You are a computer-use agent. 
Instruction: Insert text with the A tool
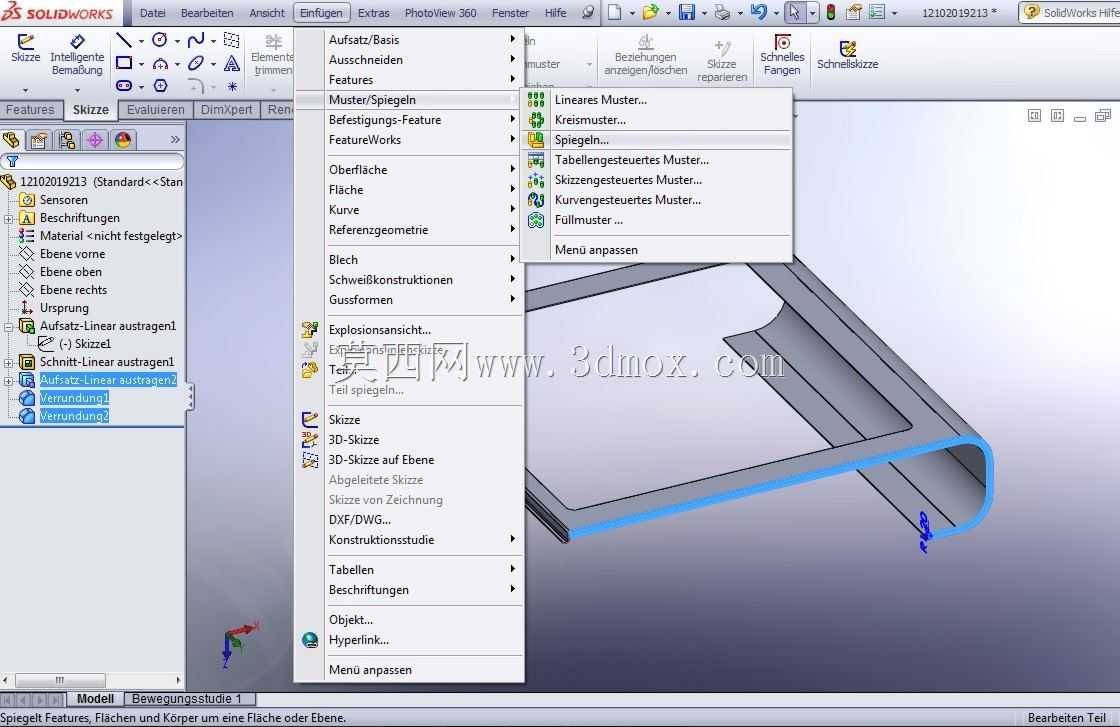[x=231, y=64]
